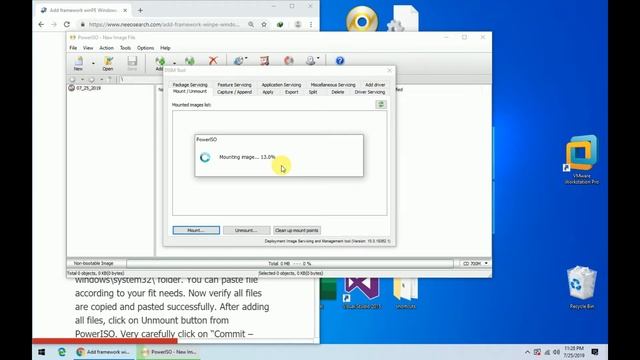Click the Chrome back arrow
Screen dimensions: 640x360
(x=41, y=24)
